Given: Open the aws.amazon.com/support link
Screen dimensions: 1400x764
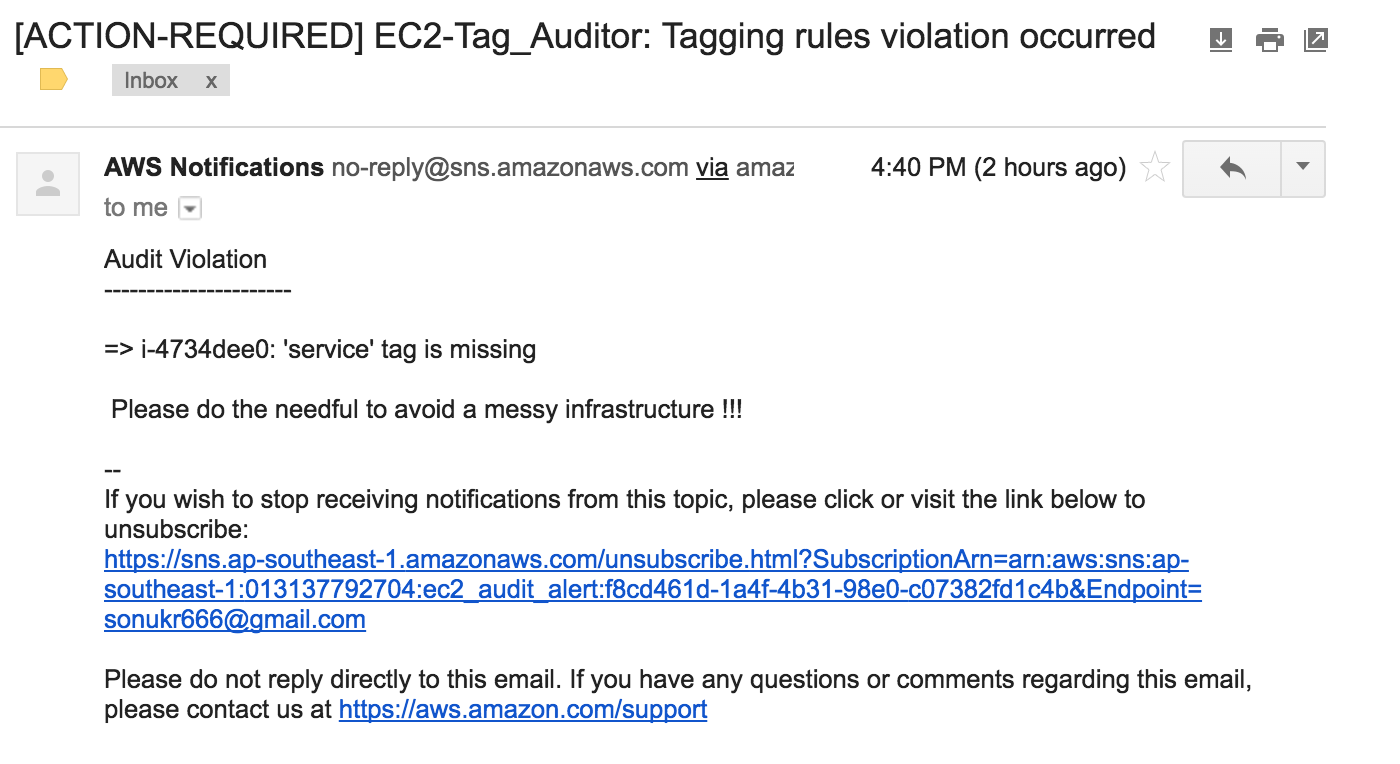Looking at the screenshot, I should pyautogui.click(x=523, y=710).
